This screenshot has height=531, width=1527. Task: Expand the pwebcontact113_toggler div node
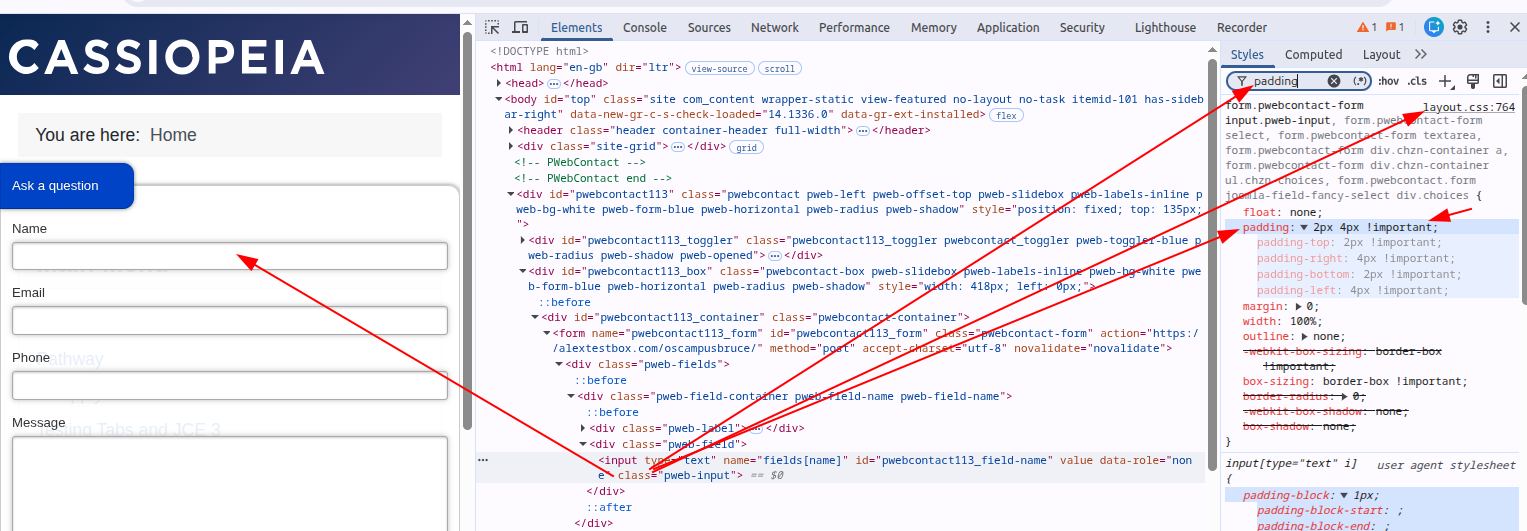point(523,240)
